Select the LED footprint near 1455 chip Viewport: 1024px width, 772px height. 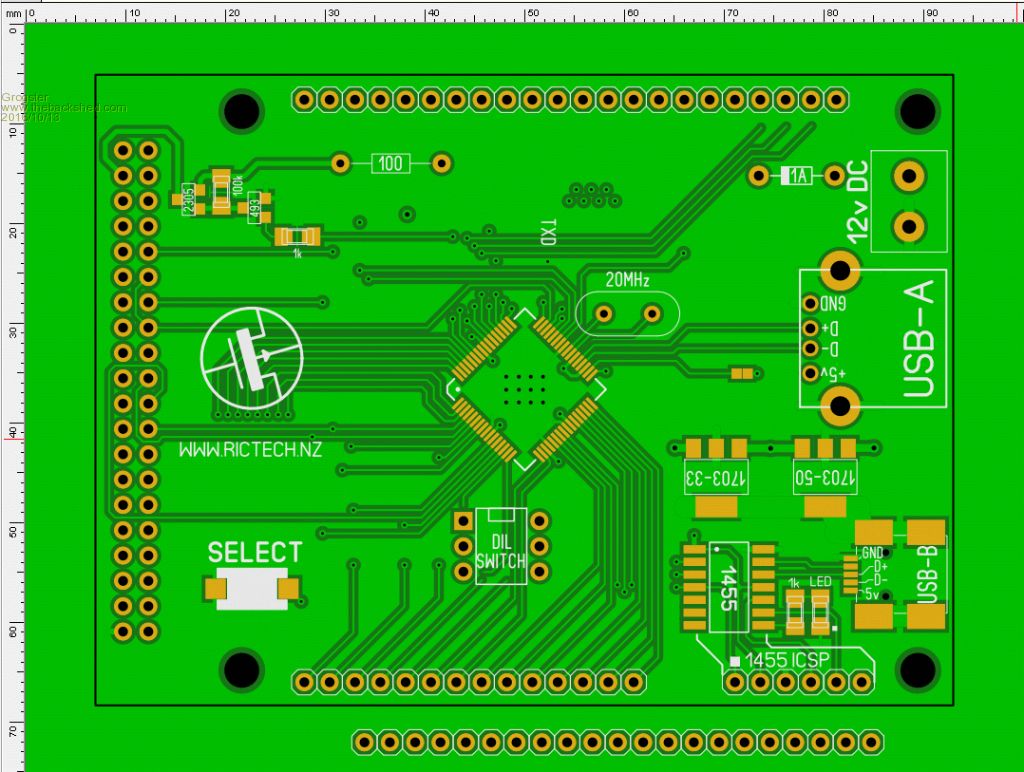820,609
